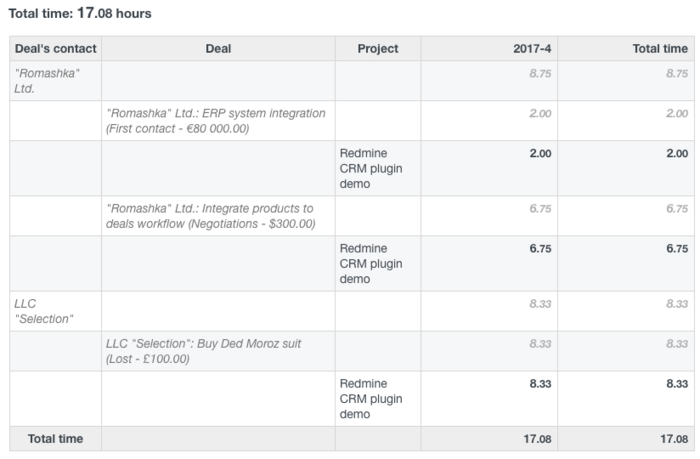Open the ERP system integration deal
Viewport: 700px width, 459px height.
pyautogui.click(x=215, y=120)
